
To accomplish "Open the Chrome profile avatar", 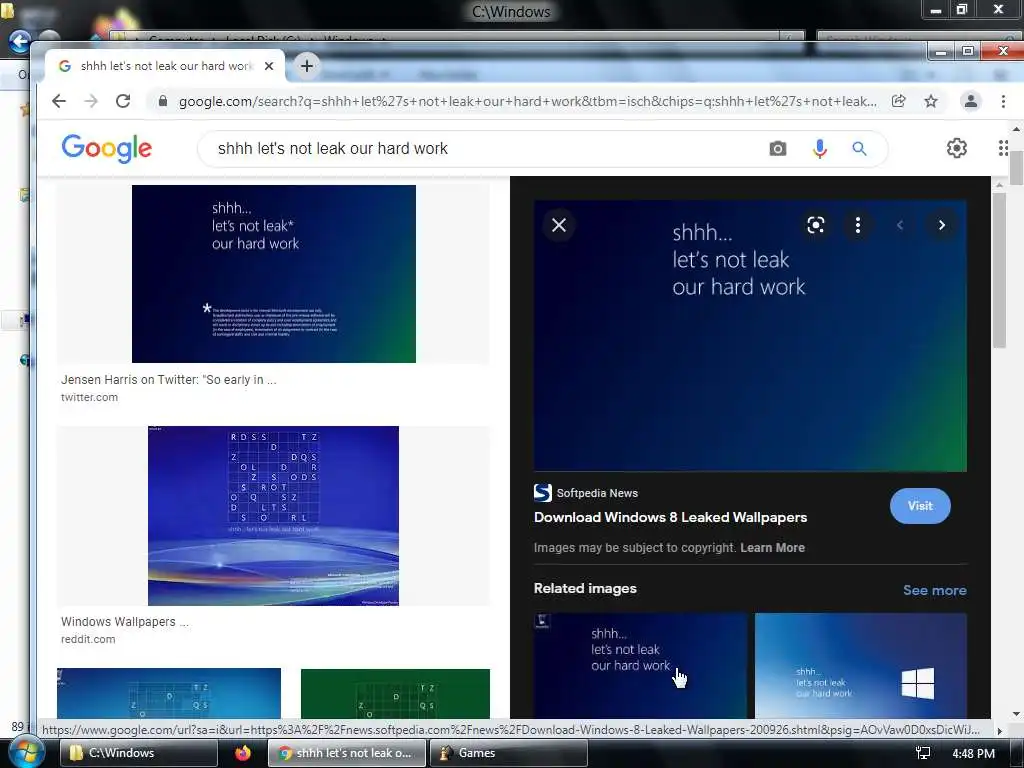I will [x=970, y=101].
